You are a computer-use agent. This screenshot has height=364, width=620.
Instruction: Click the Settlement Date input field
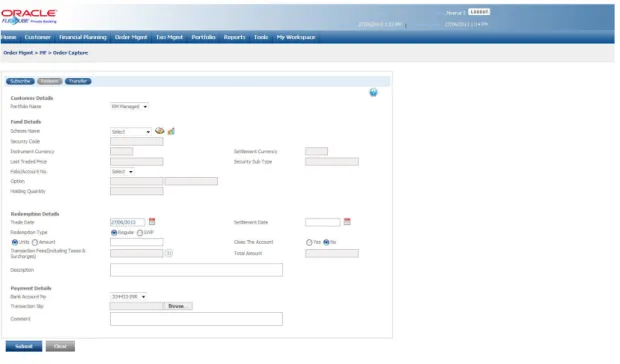tap(322, 222)
